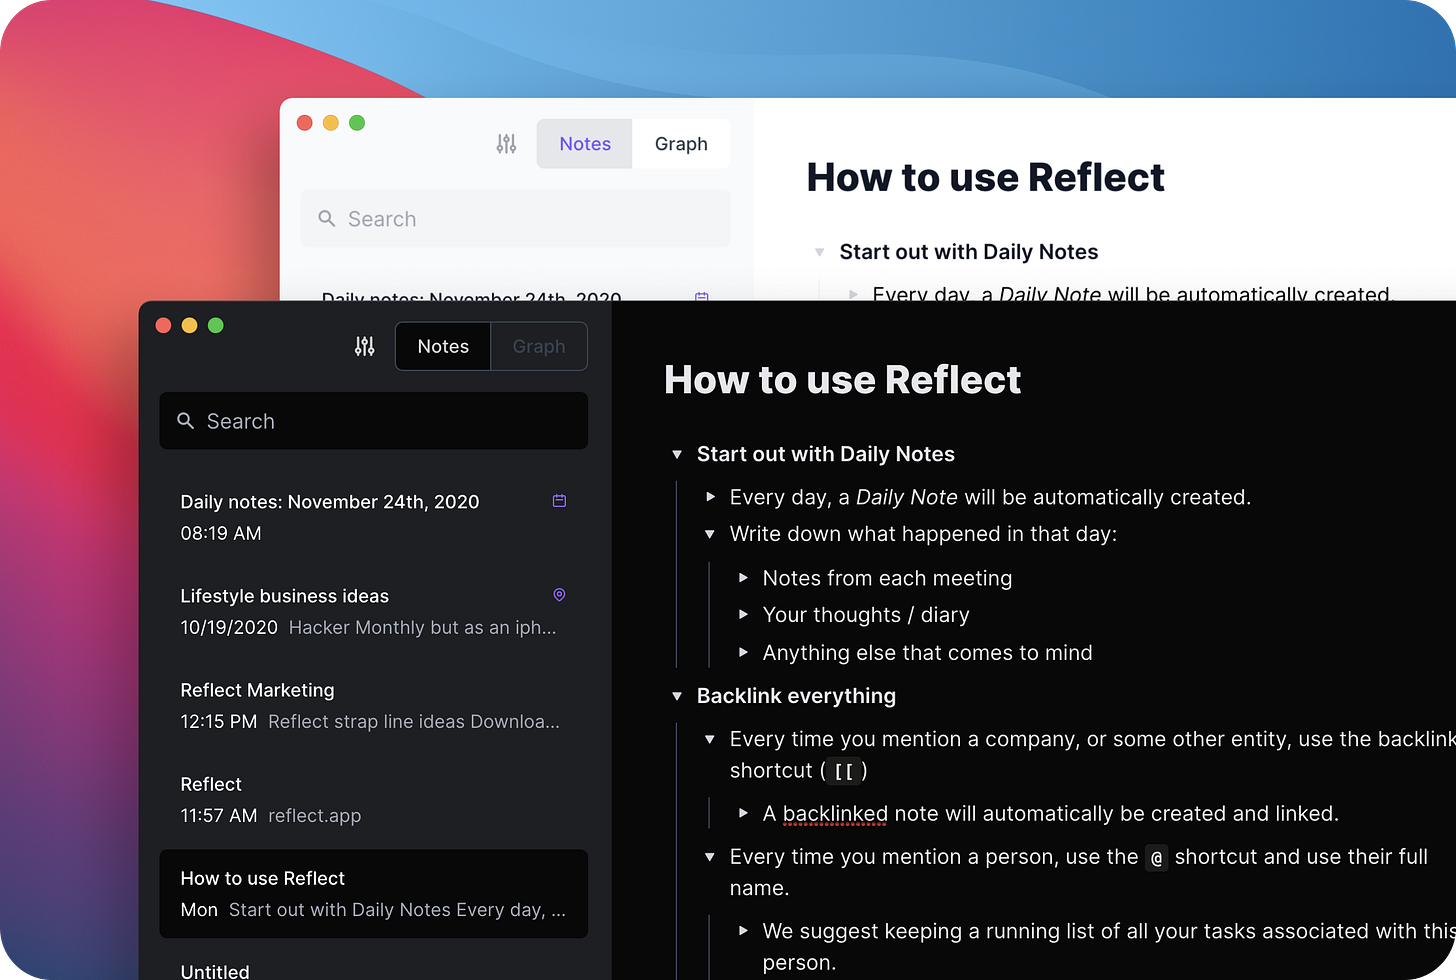Minimize the light Reflect window

tap(331, 123)
